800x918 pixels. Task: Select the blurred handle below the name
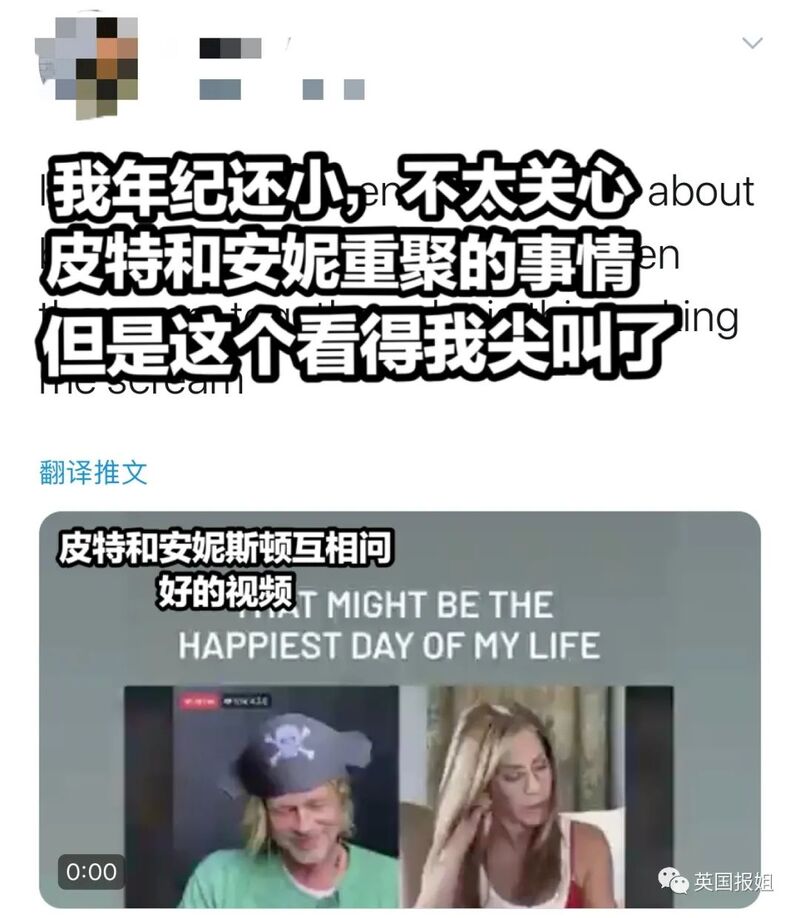[x=220, y=89]
